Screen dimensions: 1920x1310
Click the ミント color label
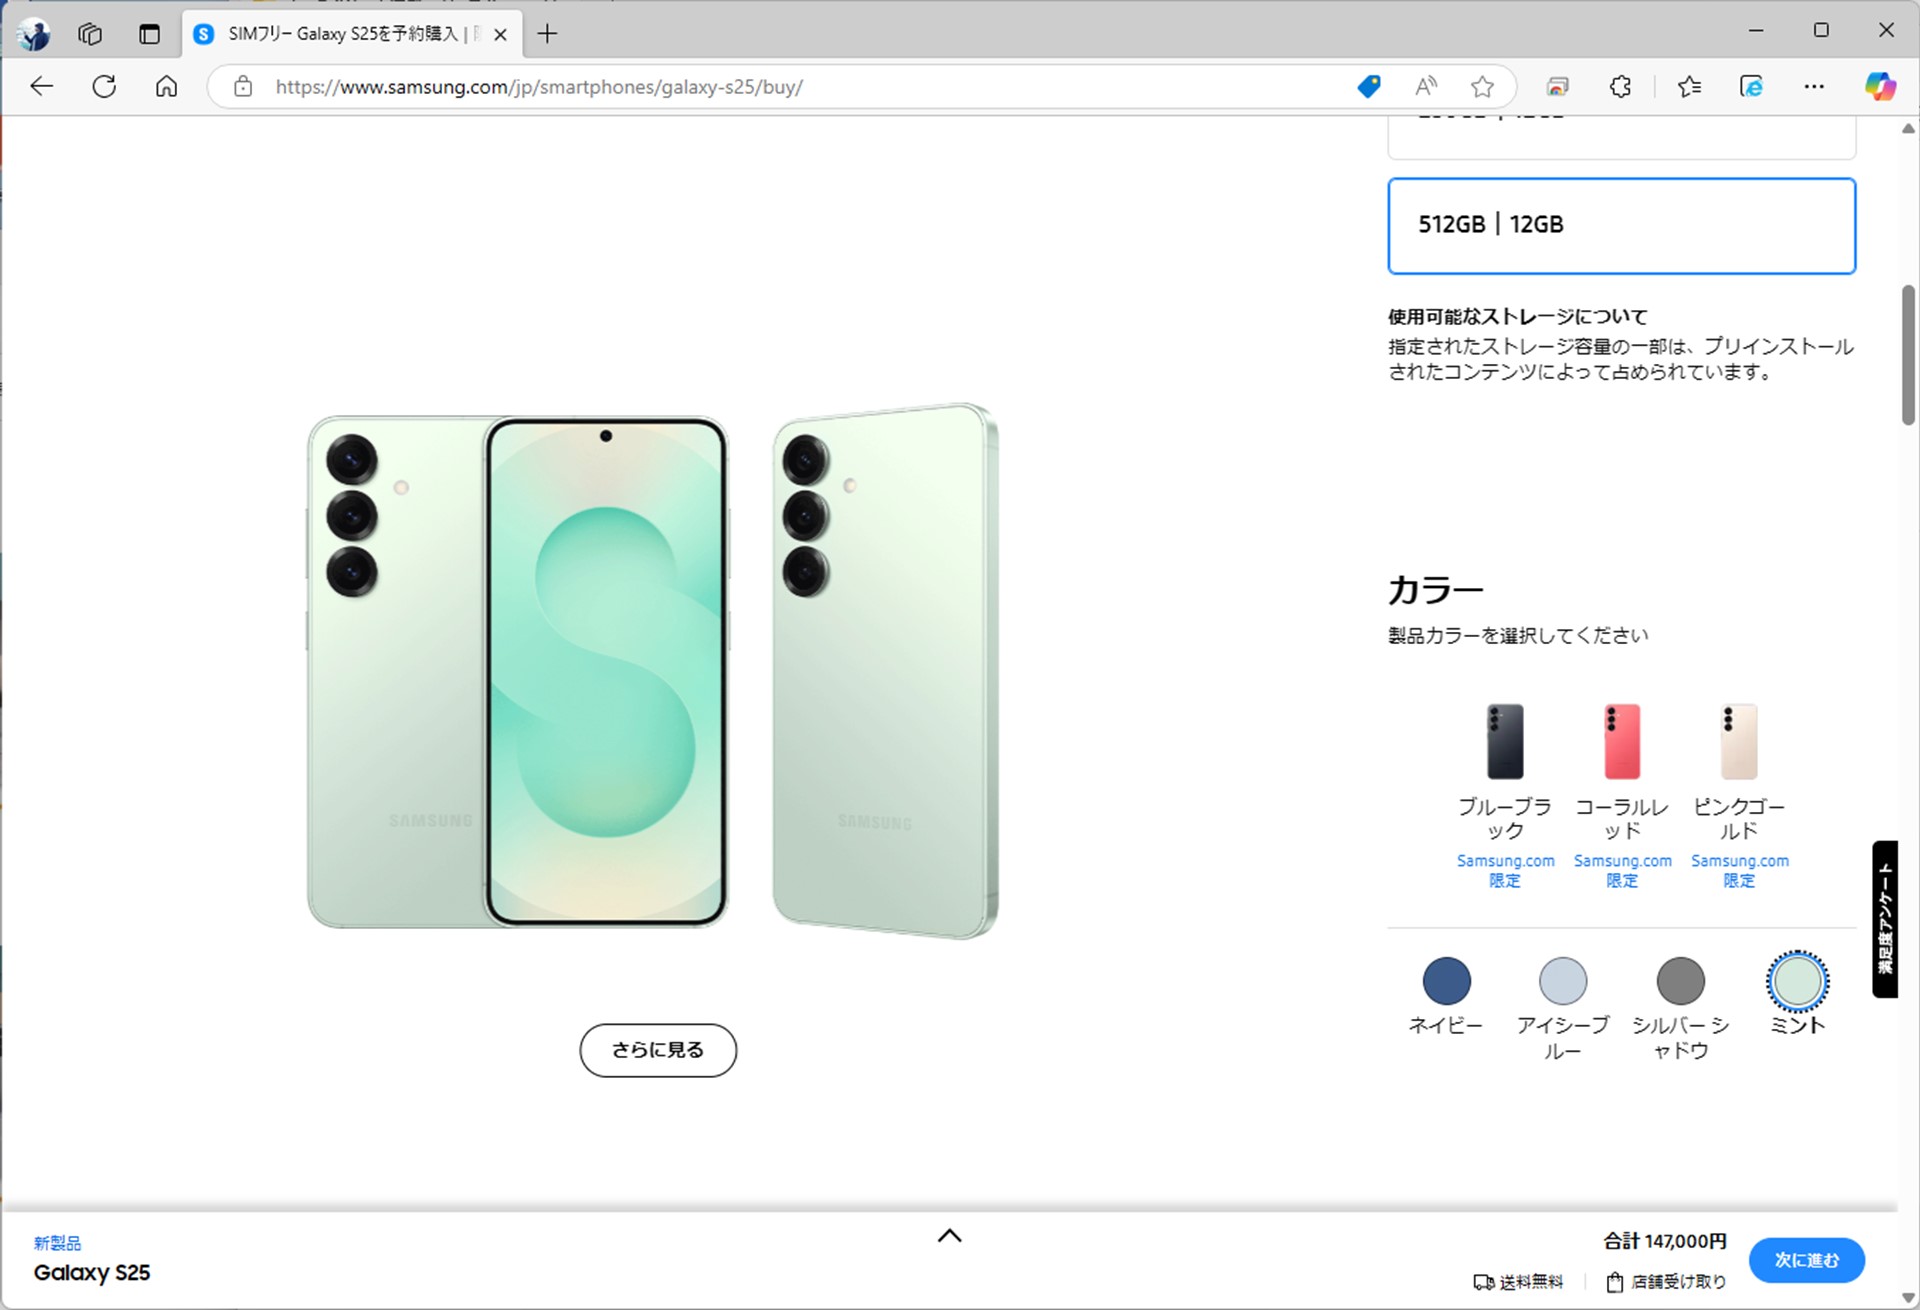[x=1797, y=1025]
